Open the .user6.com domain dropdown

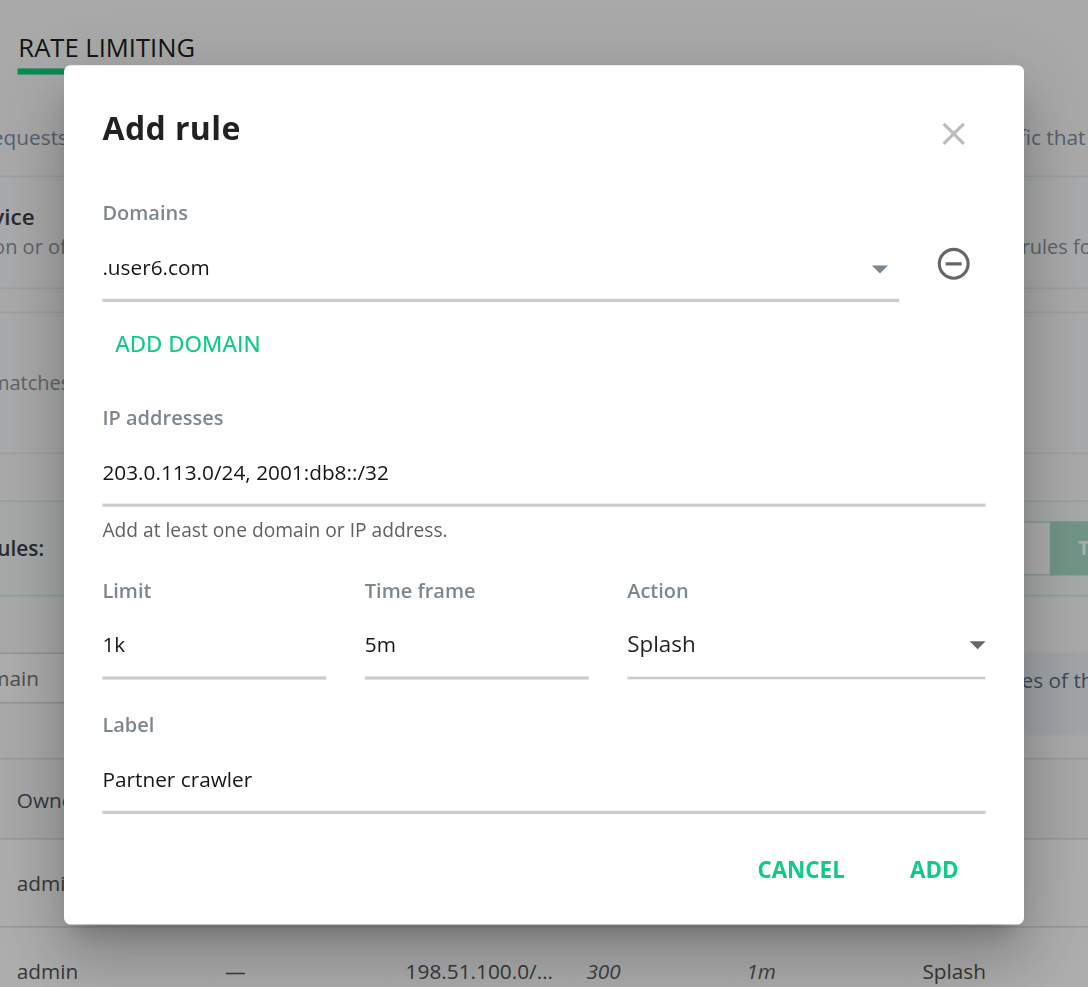pyautogui.click(x=500, y=269)
